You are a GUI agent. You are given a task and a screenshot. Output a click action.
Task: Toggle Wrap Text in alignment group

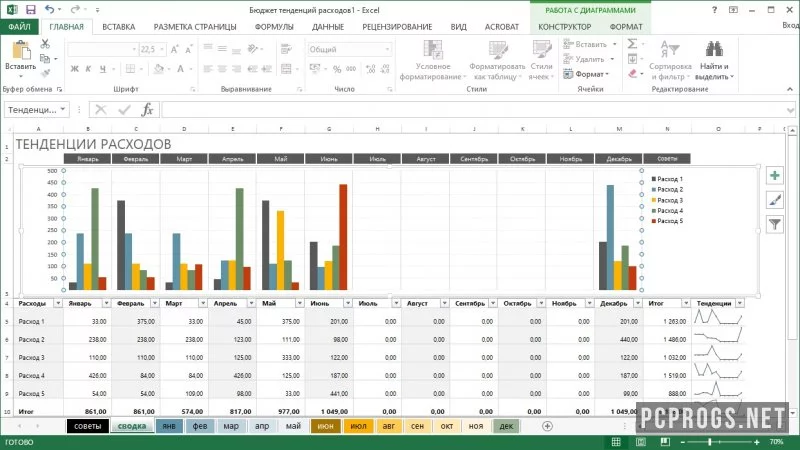pyautogui.click(x=286, y=49)
